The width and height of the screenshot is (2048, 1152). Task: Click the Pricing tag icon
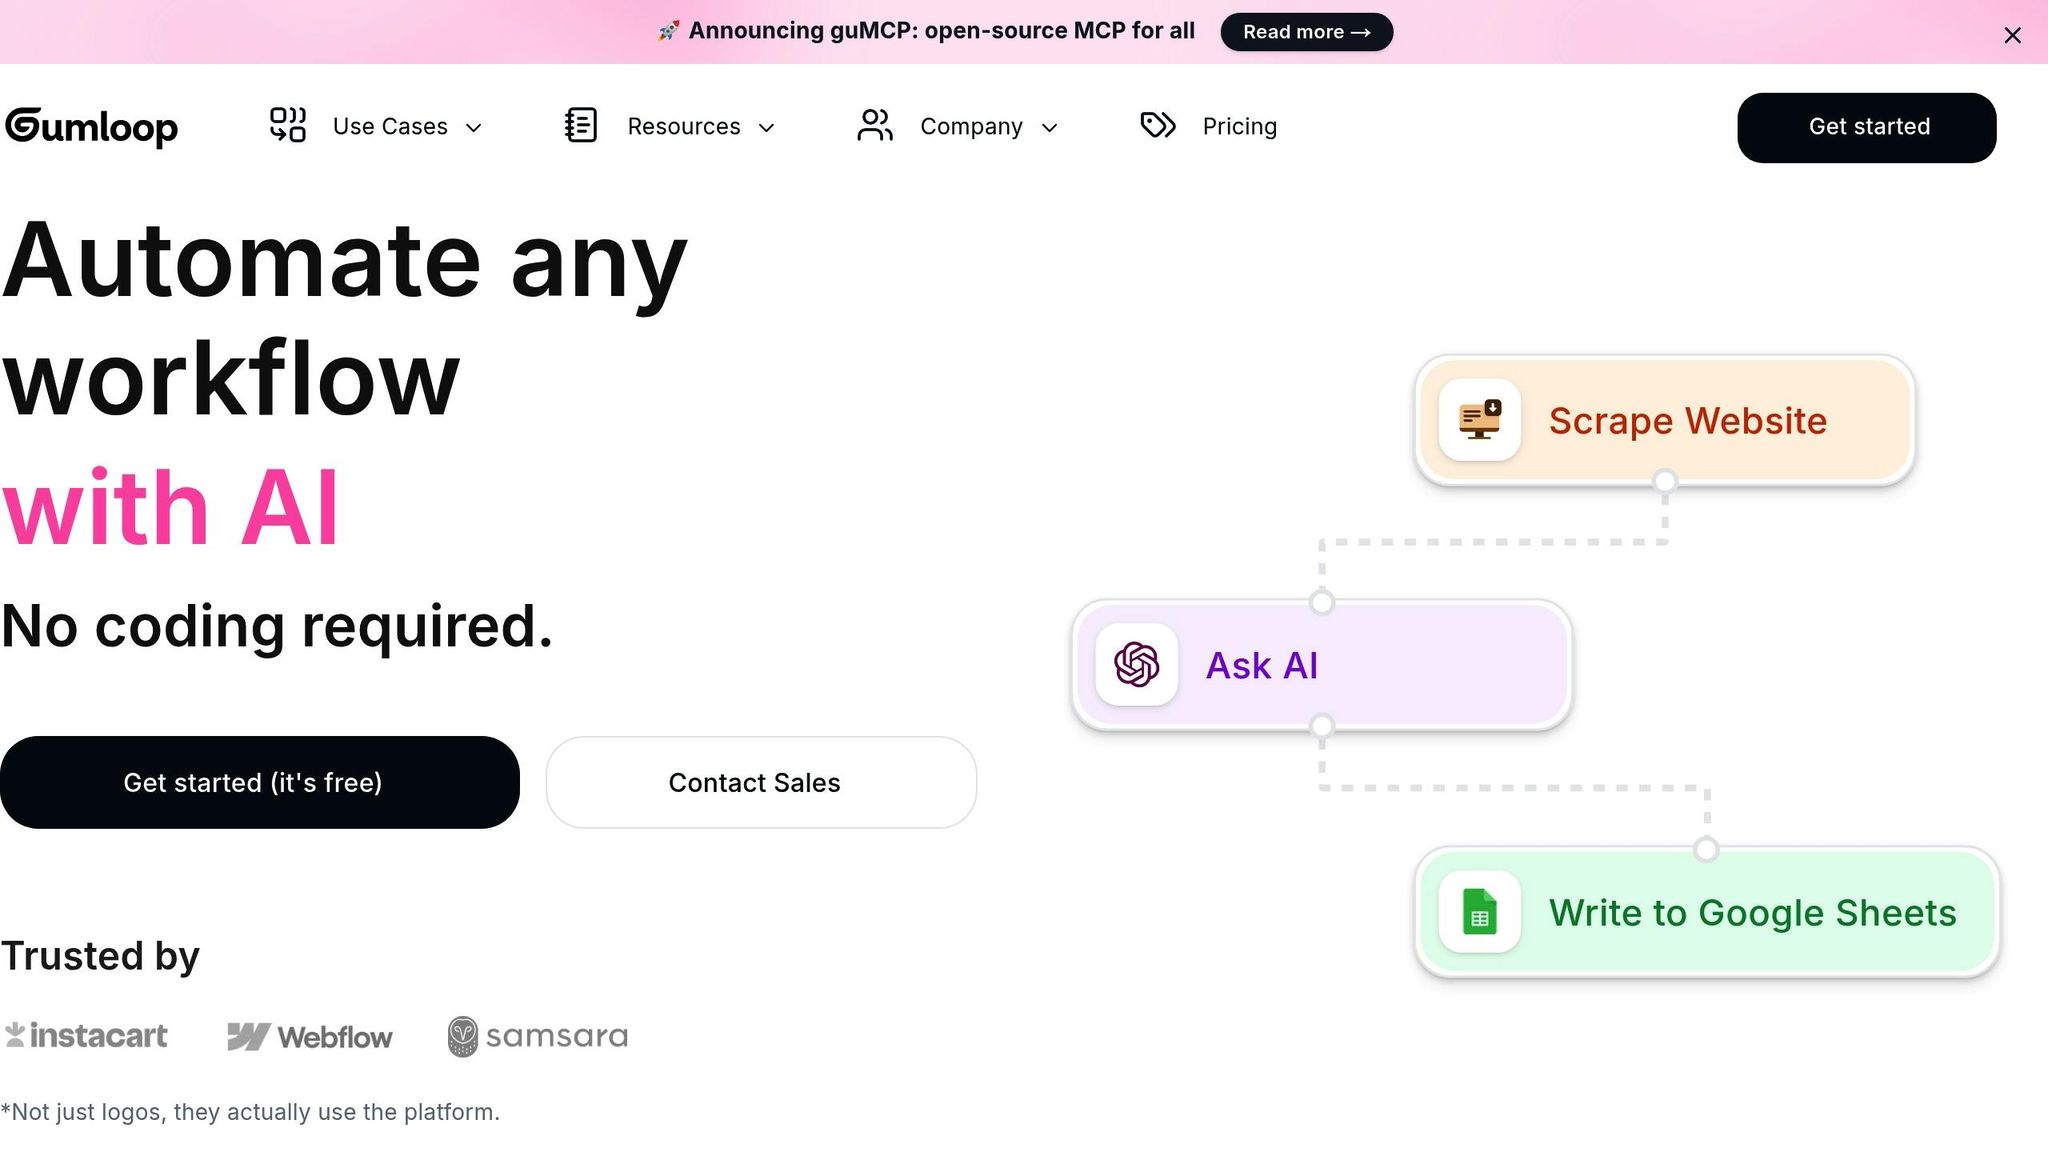coord(1158,125)
